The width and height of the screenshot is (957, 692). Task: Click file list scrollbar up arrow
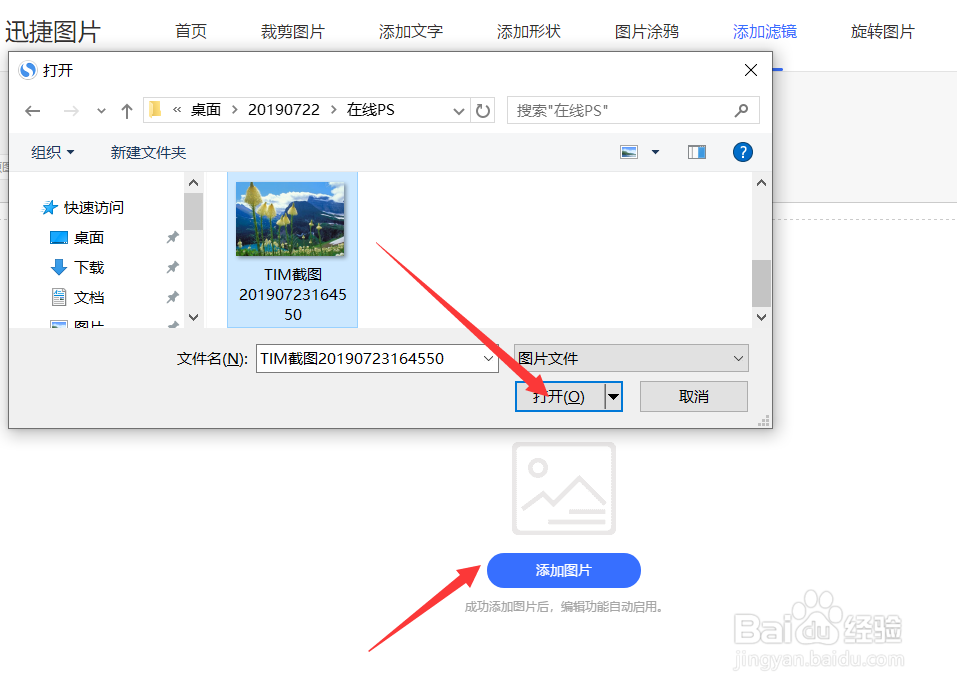(x=761, y=182)
